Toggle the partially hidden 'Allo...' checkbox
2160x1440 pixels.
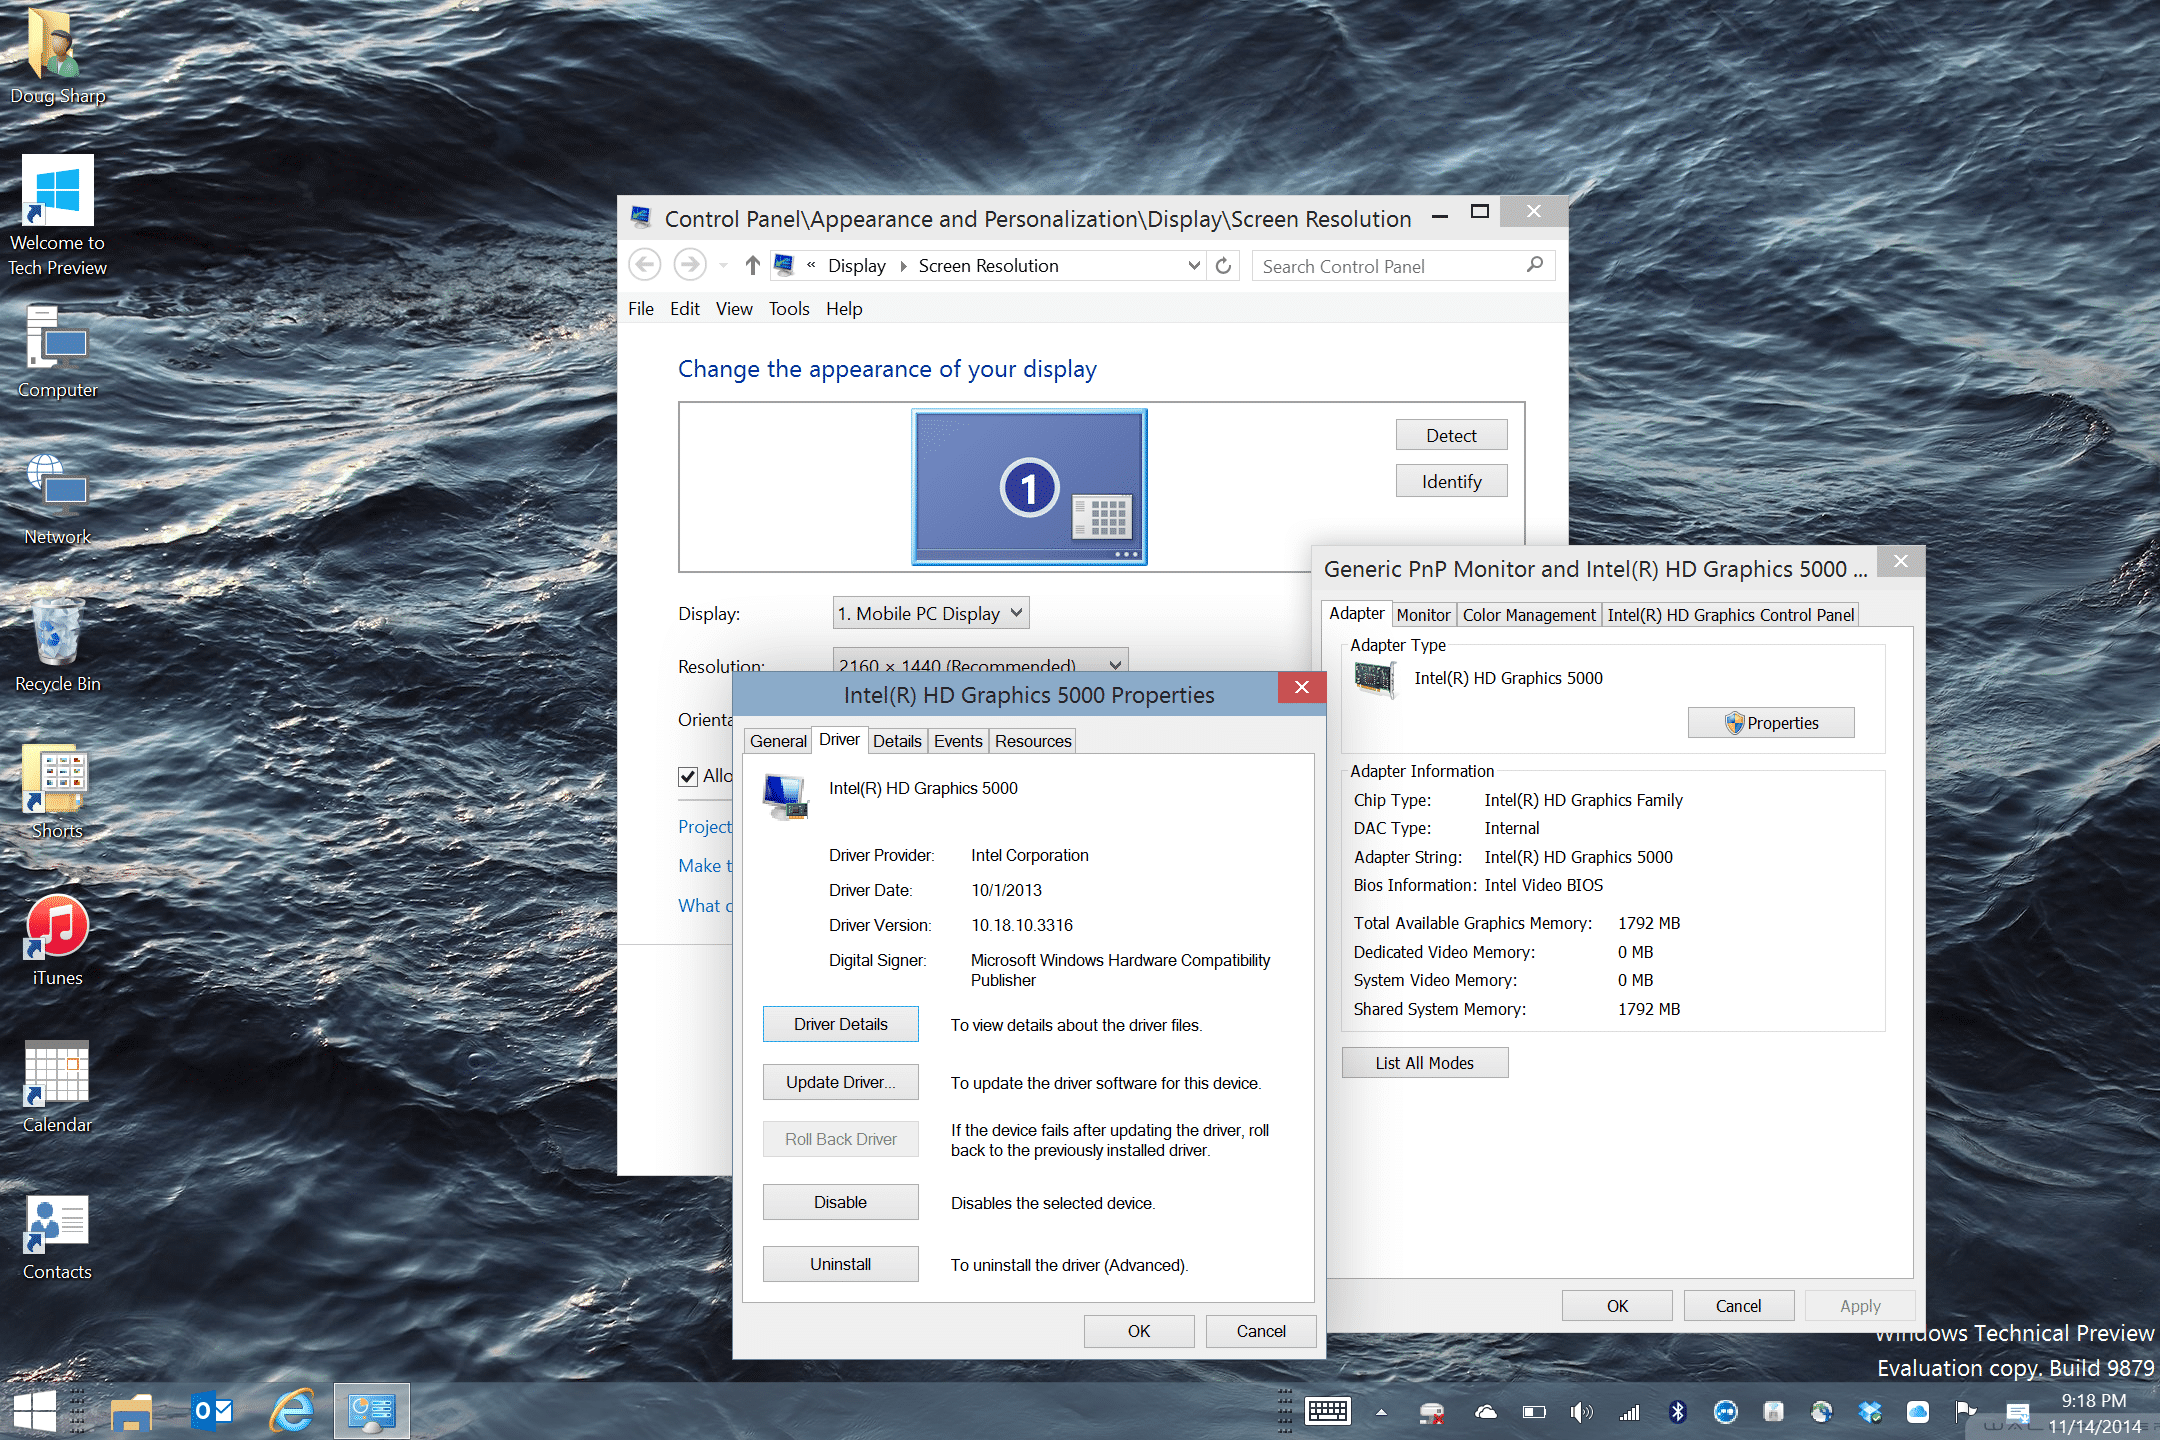coord(688,777)
